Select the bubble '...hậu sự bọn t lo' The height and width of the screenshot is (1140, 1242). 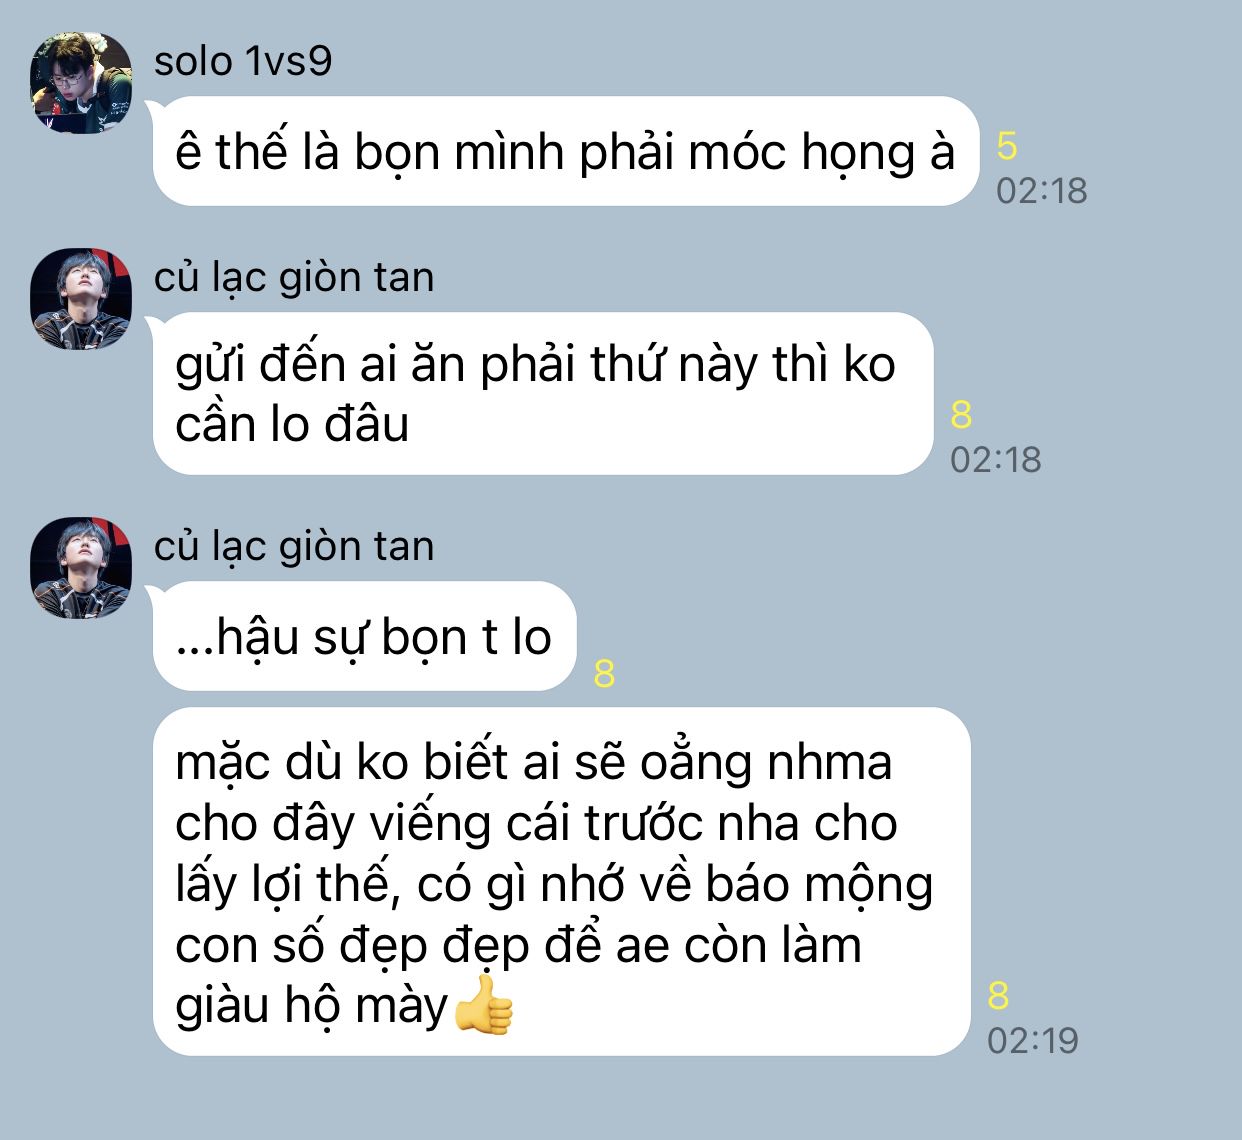pos(365,637)
